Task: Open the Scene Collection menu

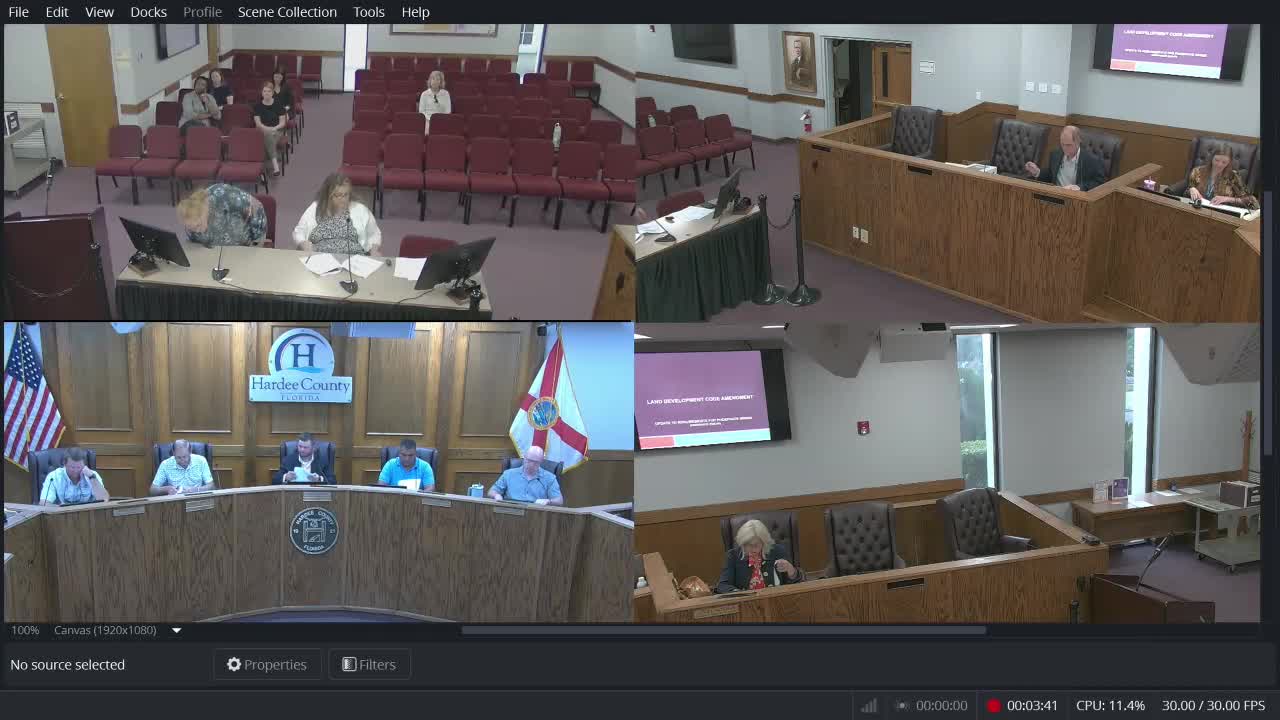Action: (x=286, y=11)
